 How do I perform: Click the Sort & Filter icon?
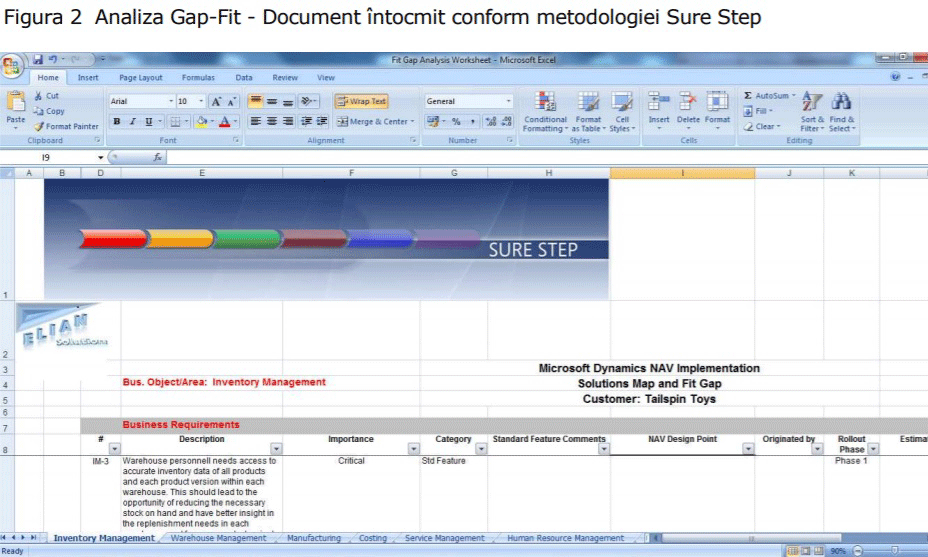812,110
